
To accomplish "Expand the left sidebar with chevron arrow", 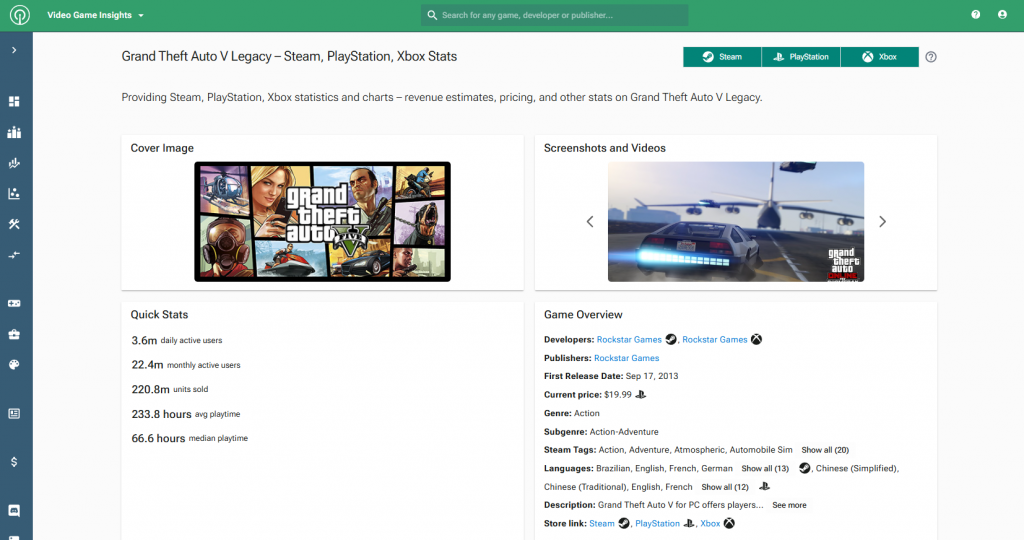I will [x=14, y=50].
